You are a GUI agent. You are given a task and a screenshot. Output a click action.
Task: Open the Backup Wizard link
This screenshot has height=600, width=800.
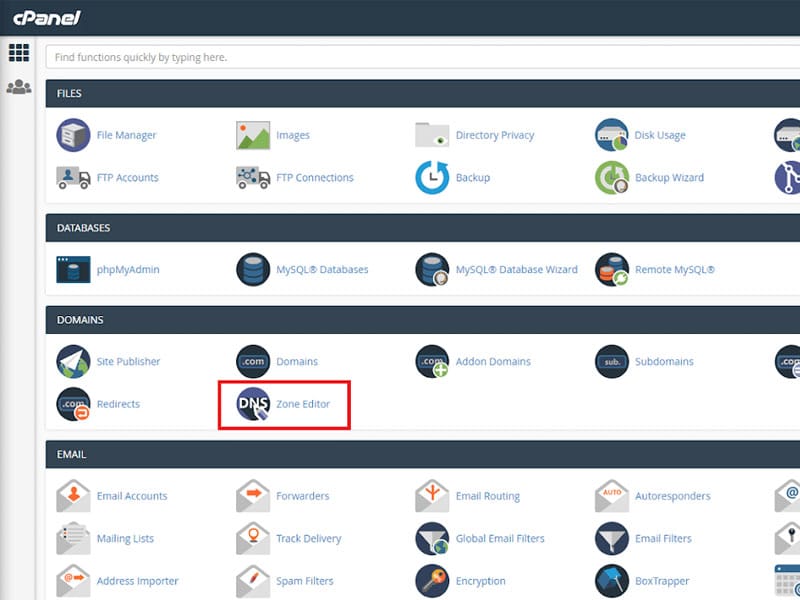[669, 178]
